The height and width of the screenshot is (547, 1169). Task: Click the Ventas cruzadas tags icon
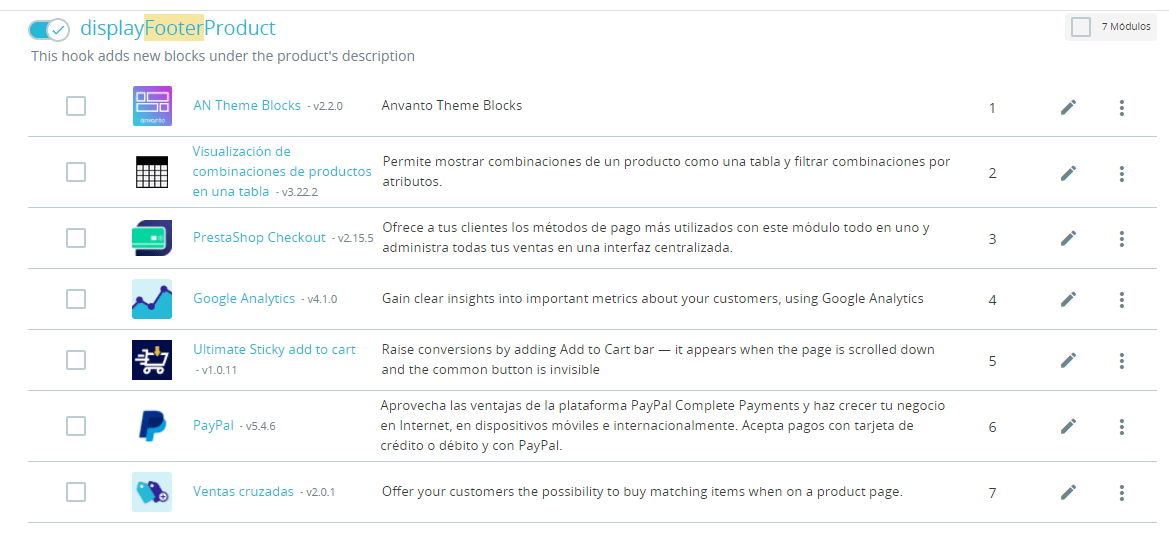[x=152, y=492]
